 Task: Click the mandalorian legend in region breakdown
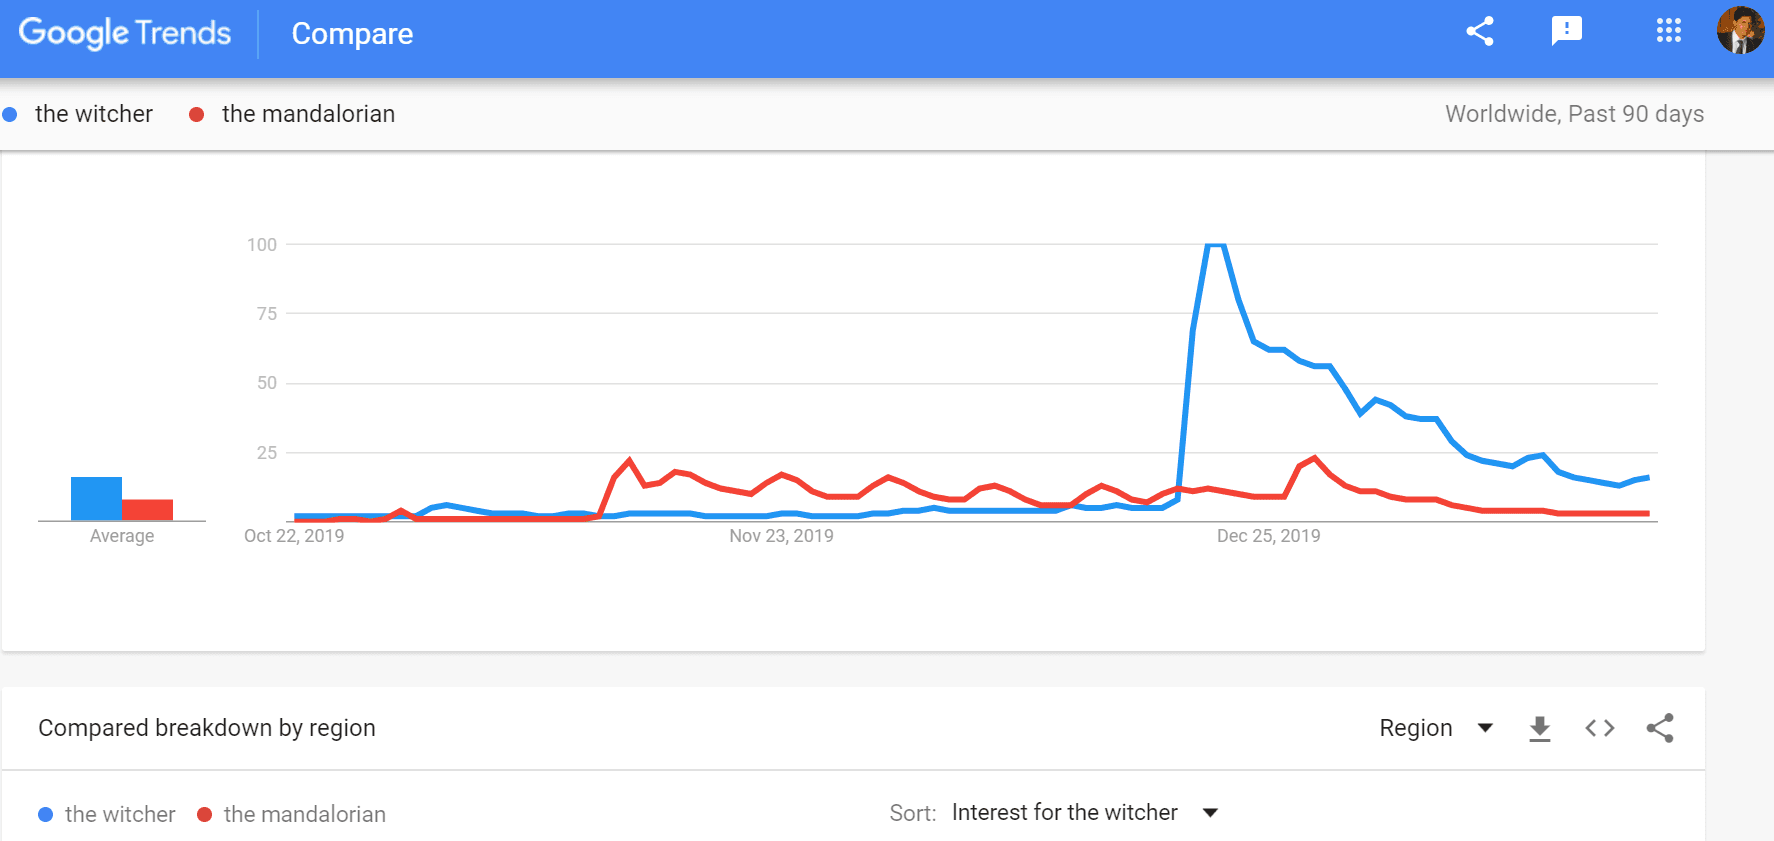304,815
